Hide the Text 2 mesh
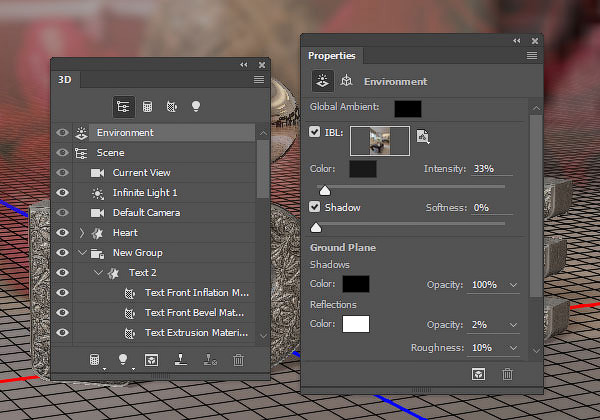Image resolution: width=600 pixels, height=420 pixels. coord(62,272)
